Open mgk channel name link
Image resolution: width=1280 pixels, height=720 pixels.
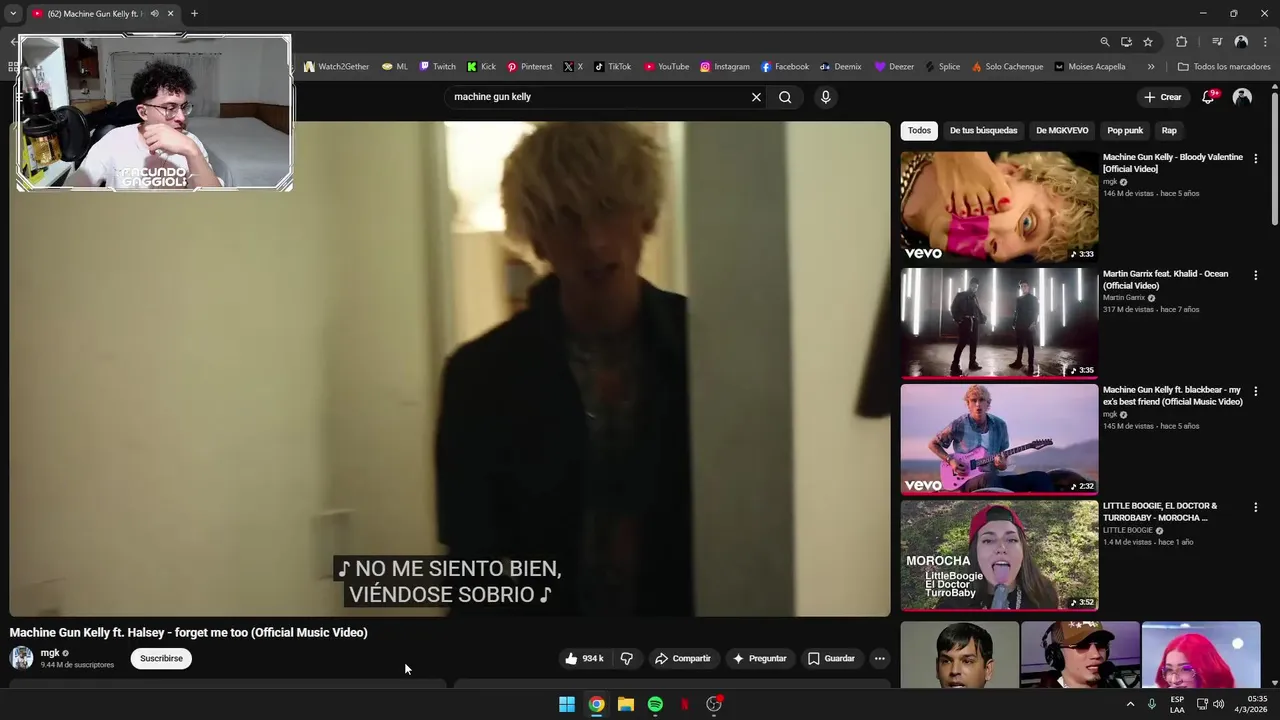50,653
